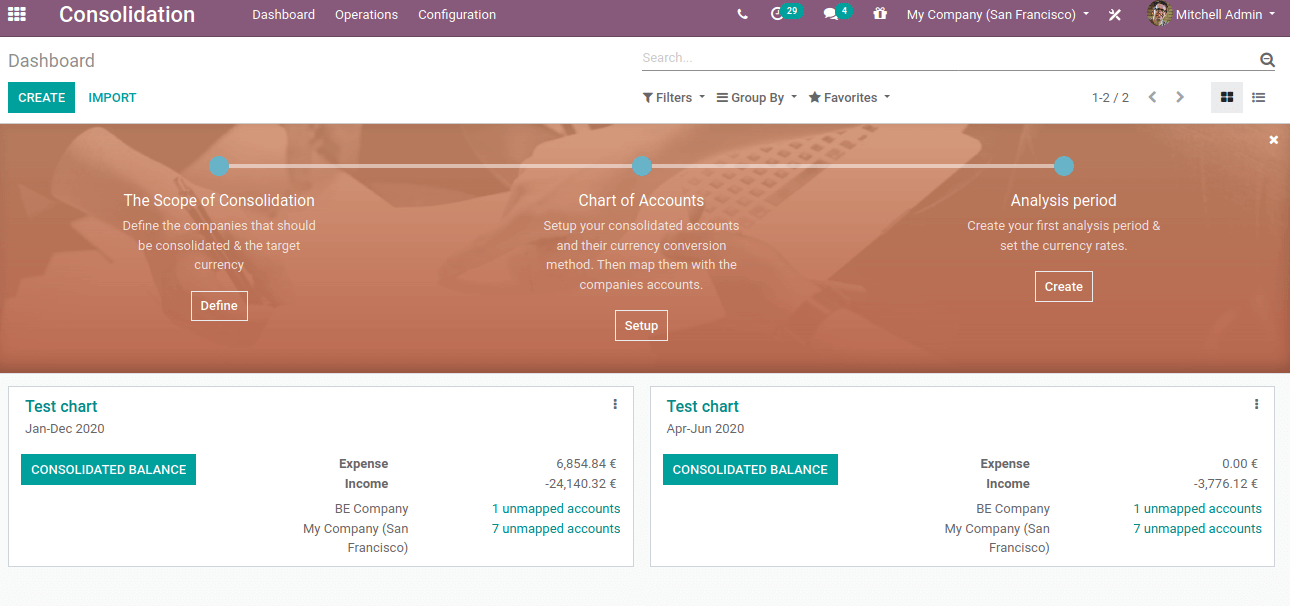Open the apps grid menu icon

(x=17, y=15)
